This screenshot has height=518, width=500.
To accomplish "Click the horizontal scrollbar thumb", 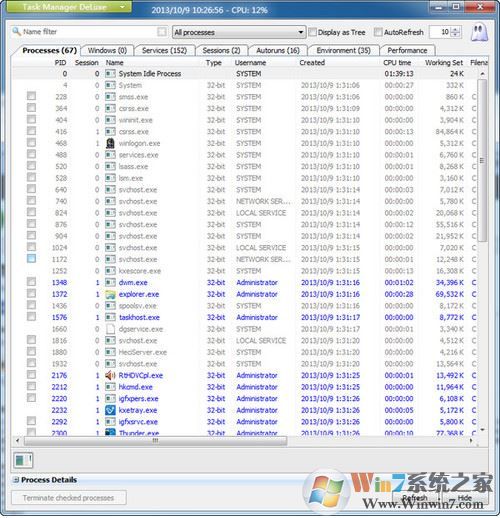I will coord(155,441).
